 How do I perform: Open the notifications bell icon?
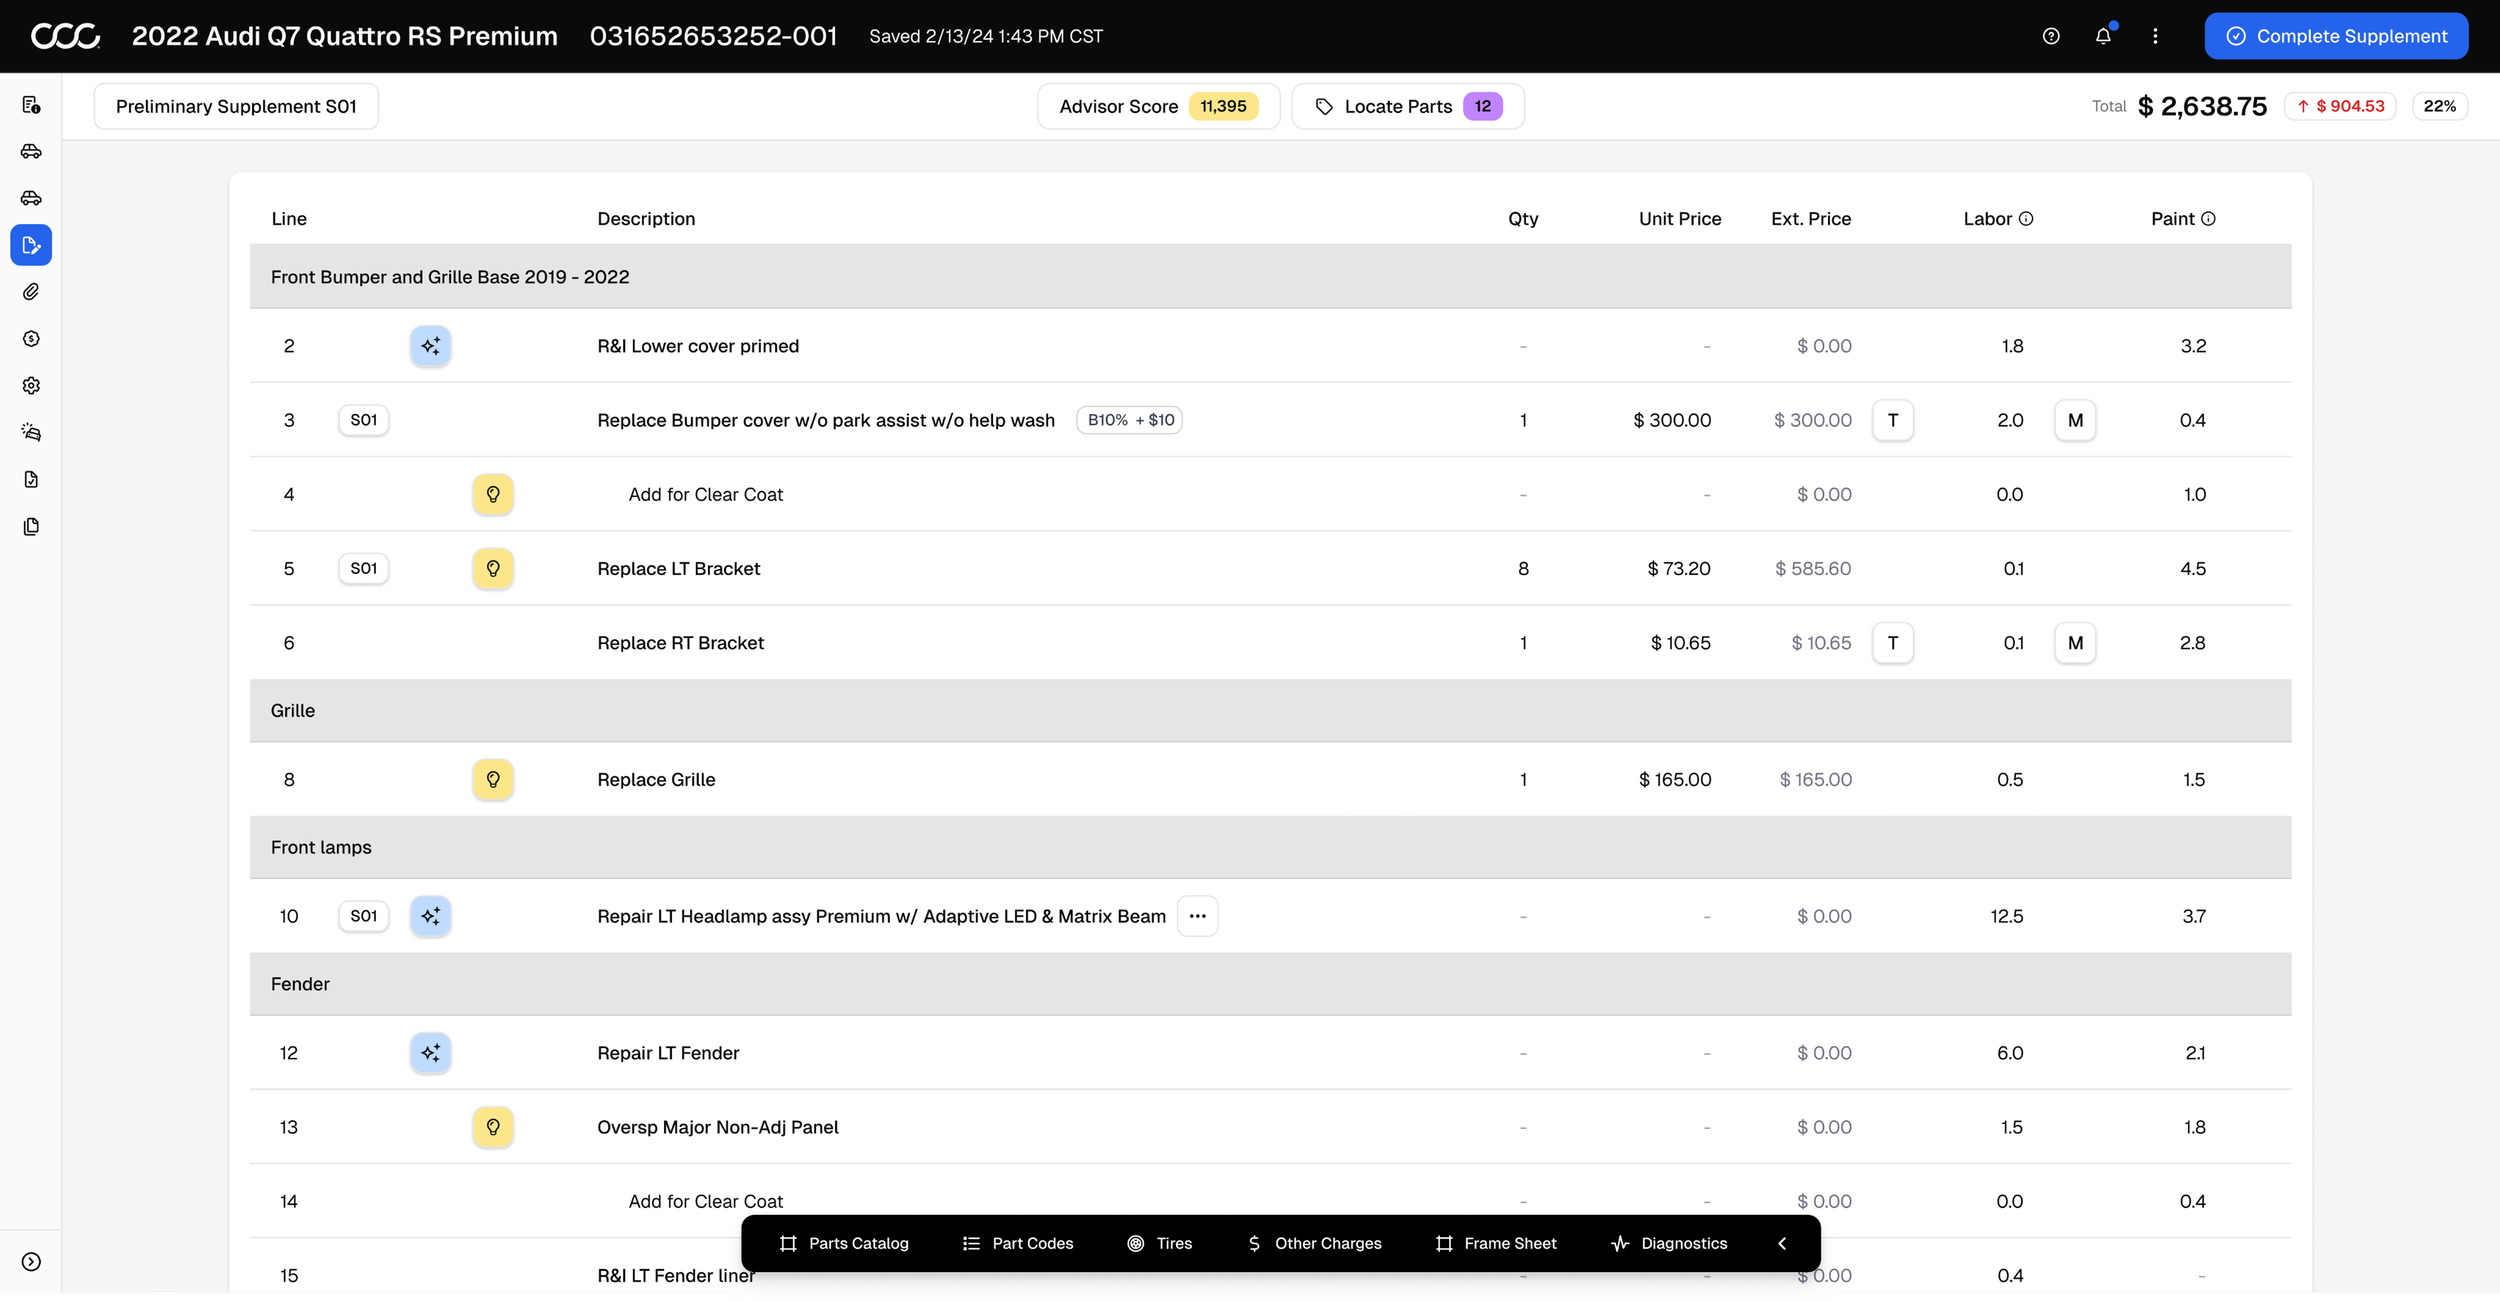click(2103, 36)
